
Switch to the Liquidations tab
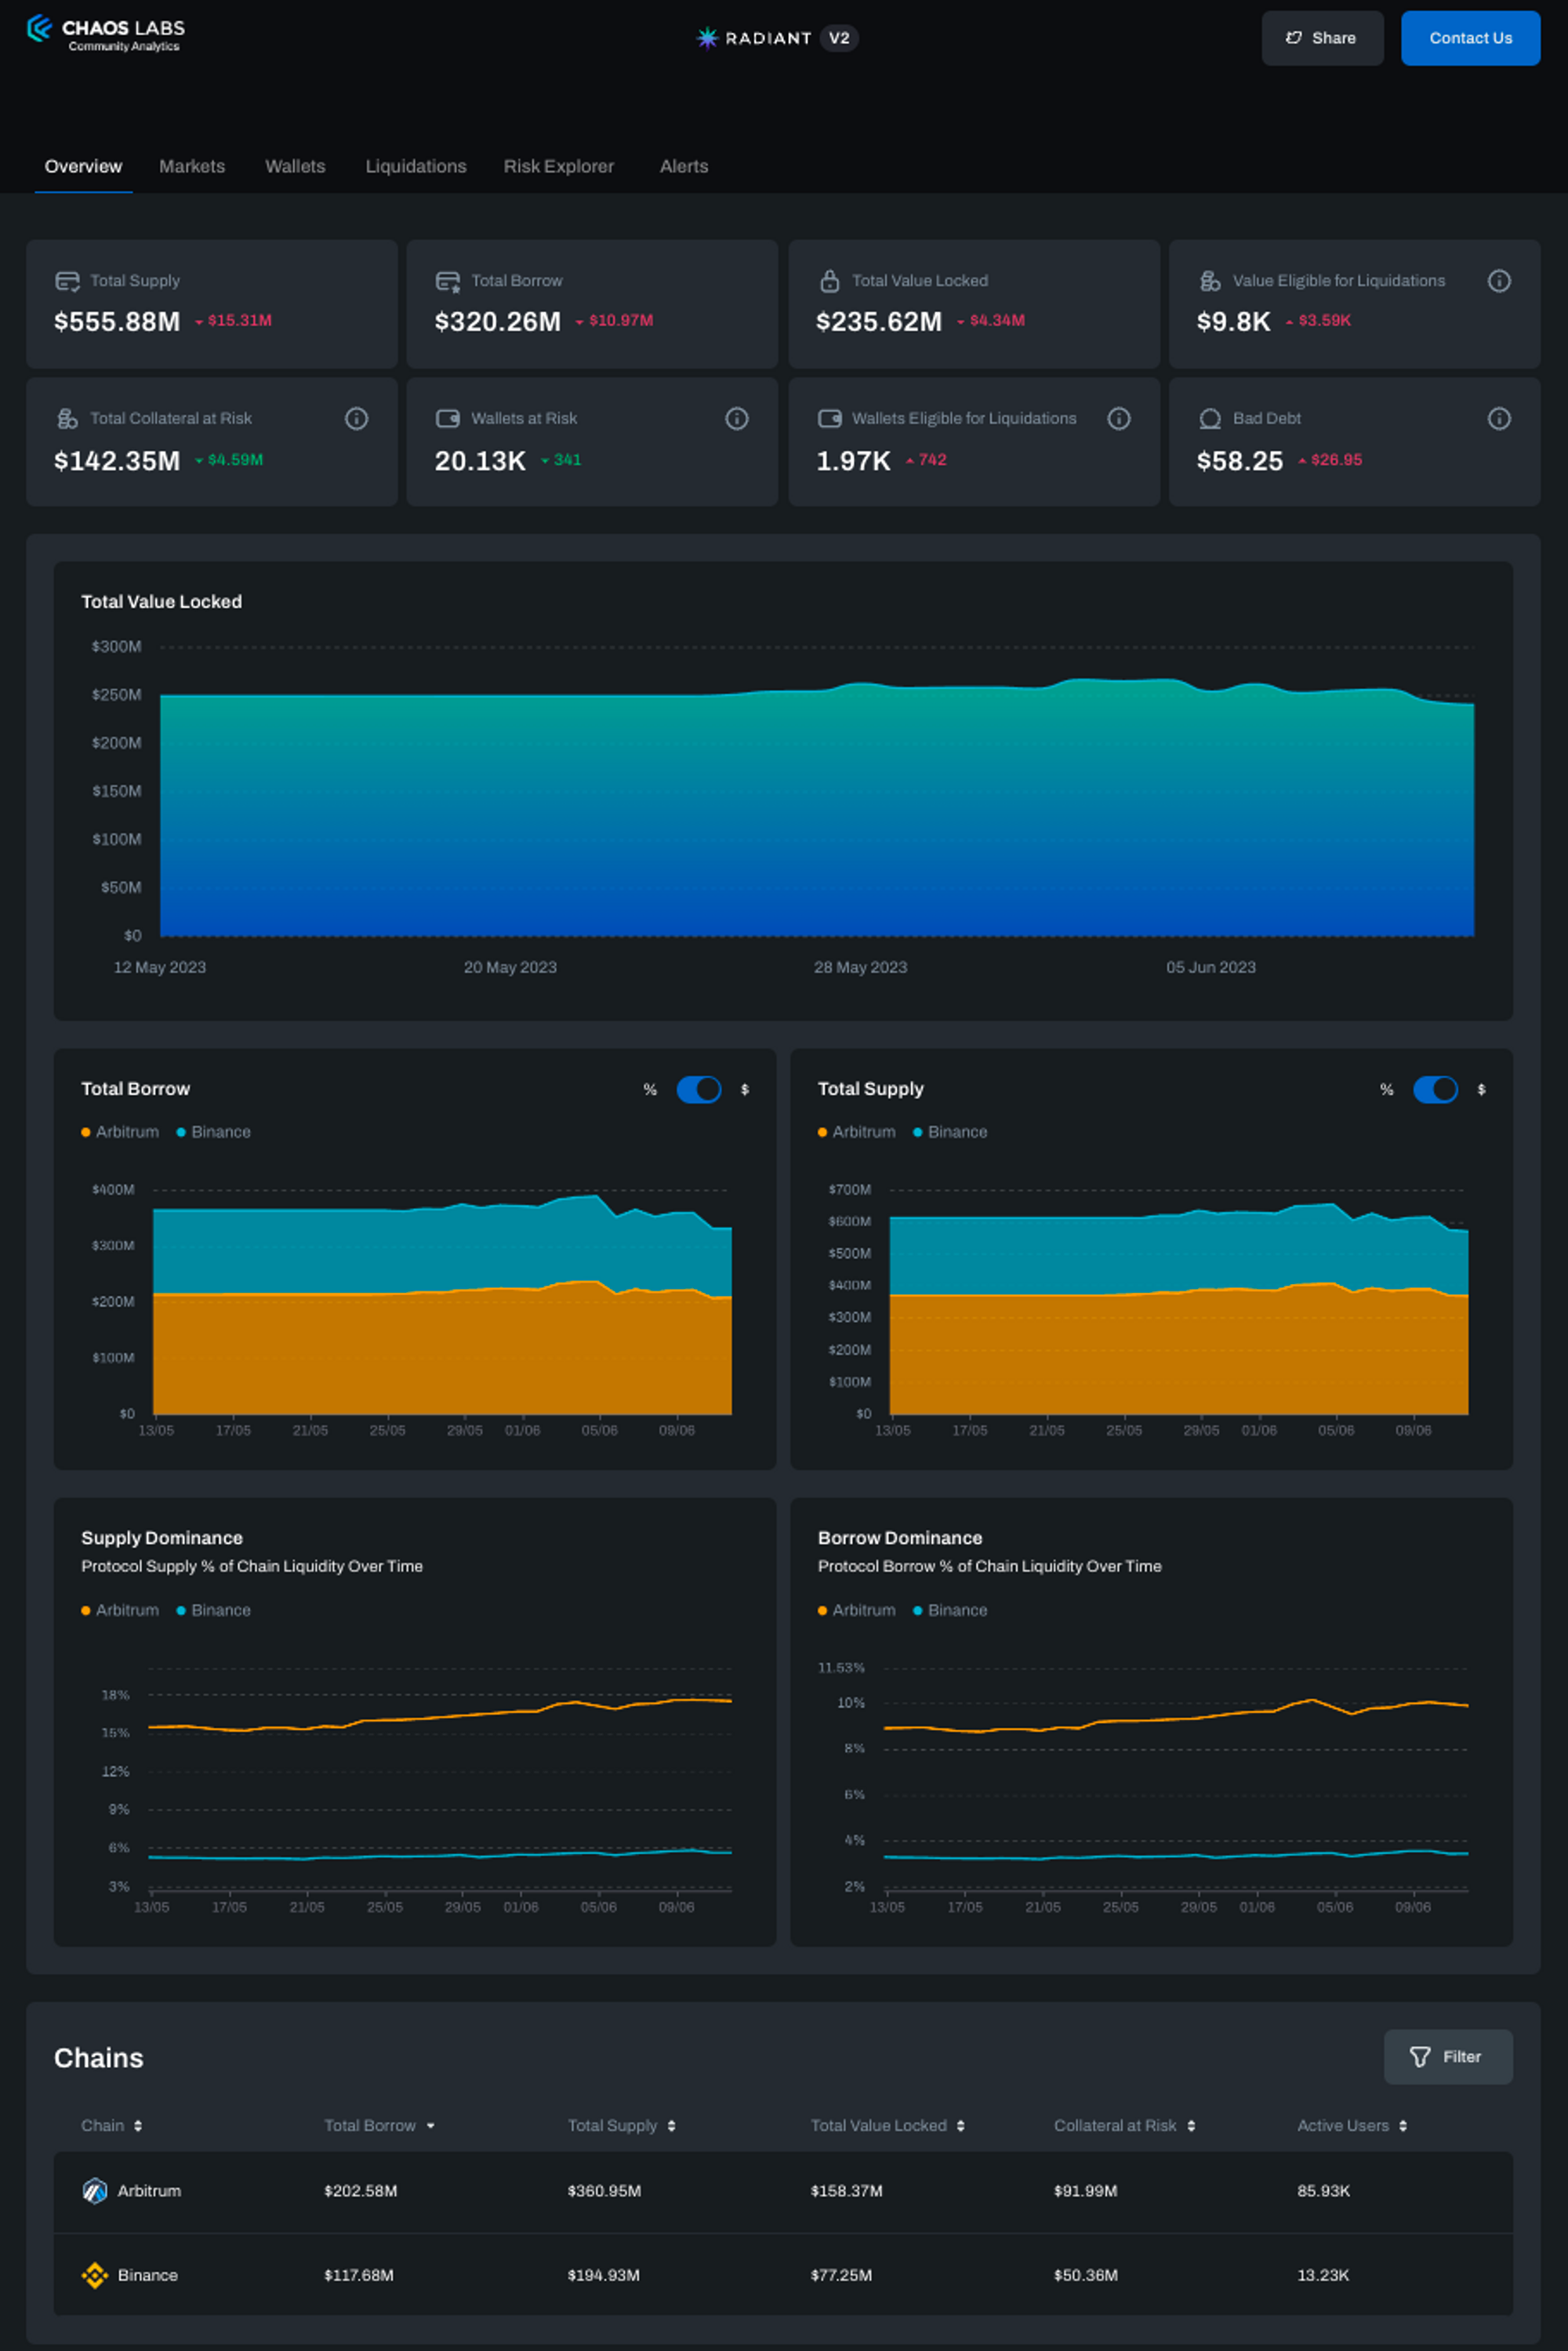[x=415, y=166]
